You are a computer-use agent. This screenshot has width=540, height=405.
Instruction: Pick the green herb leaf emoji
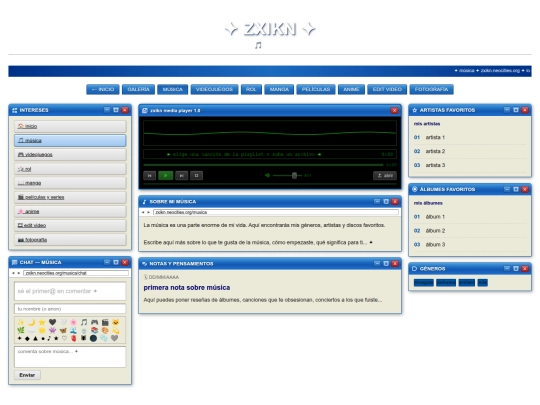(21, 330)
